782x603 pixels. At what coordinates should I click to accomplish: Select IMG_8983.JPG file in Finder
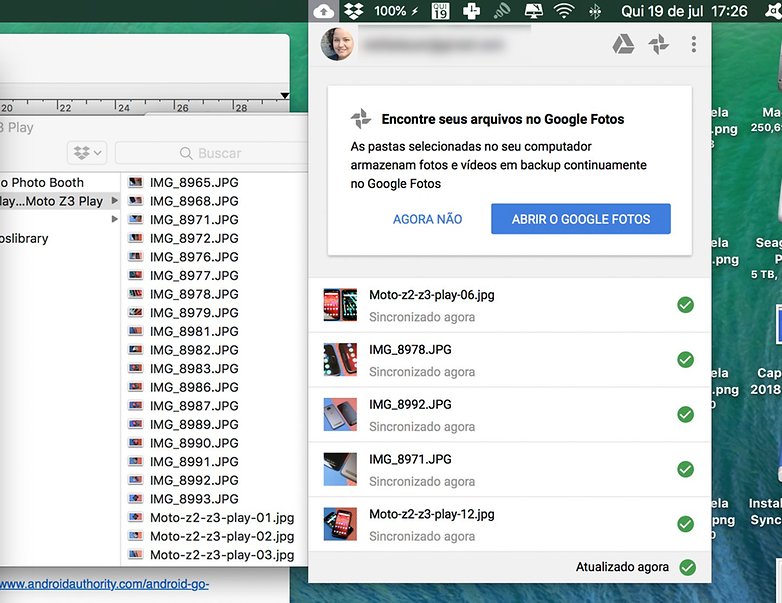click(x=194, y=368)
